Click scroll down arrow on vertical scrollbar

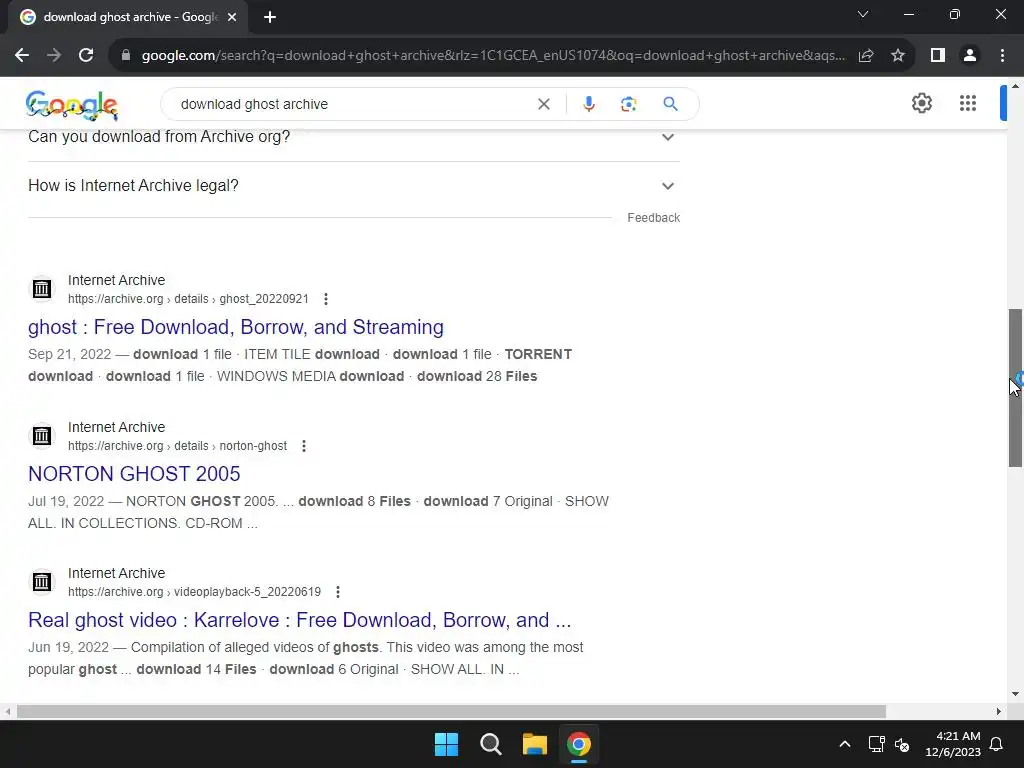click(1015, 694)
